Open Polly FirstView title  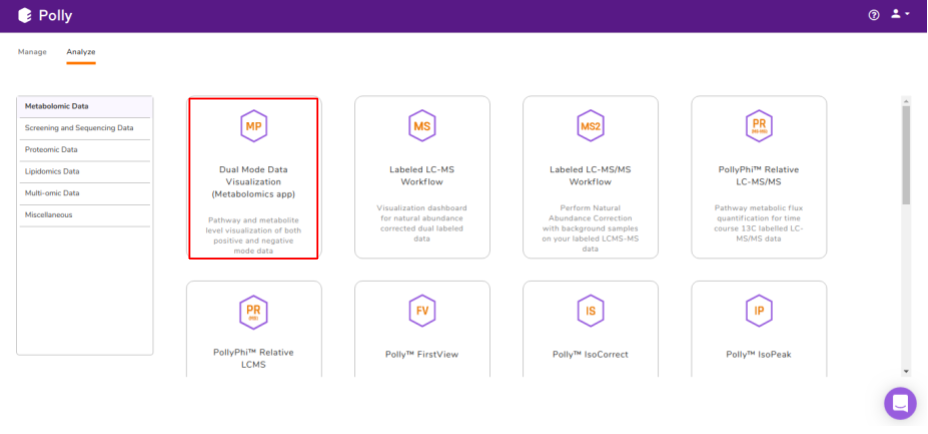pyautogui.click(x=422, y=355)
